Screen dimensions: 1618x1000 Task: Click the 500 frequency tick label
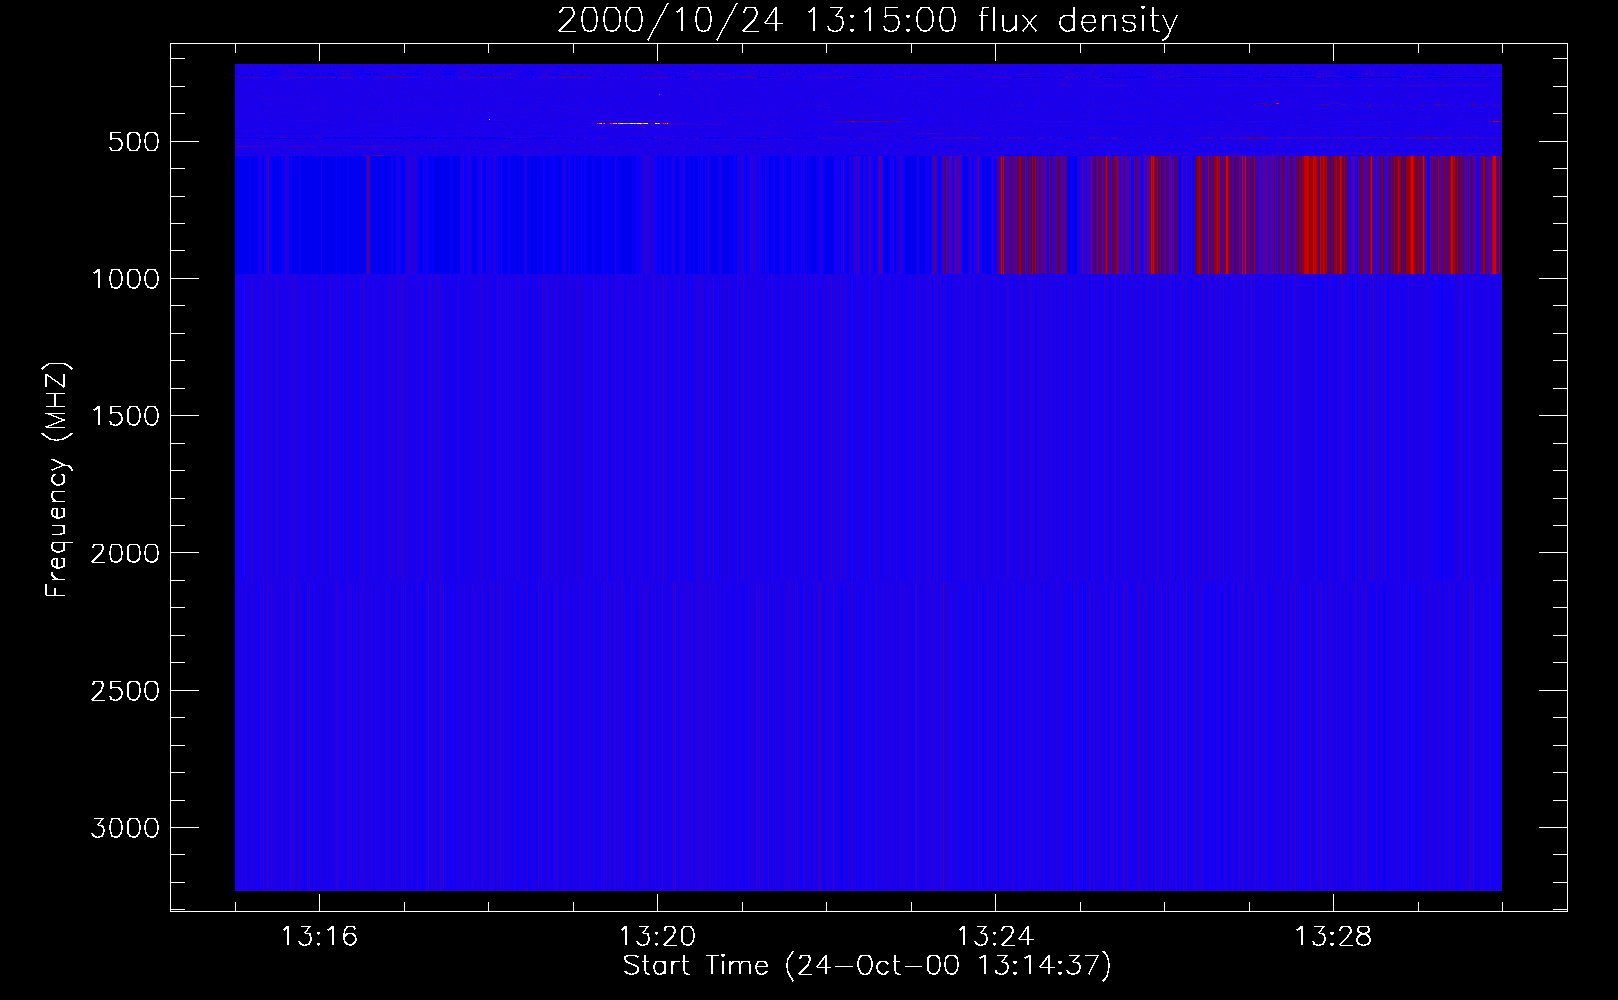click(135, 142)
